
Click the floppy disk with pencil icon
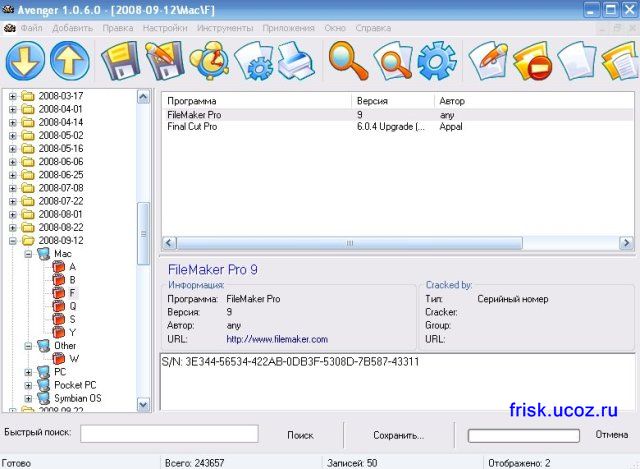click(x=164, y=60)
